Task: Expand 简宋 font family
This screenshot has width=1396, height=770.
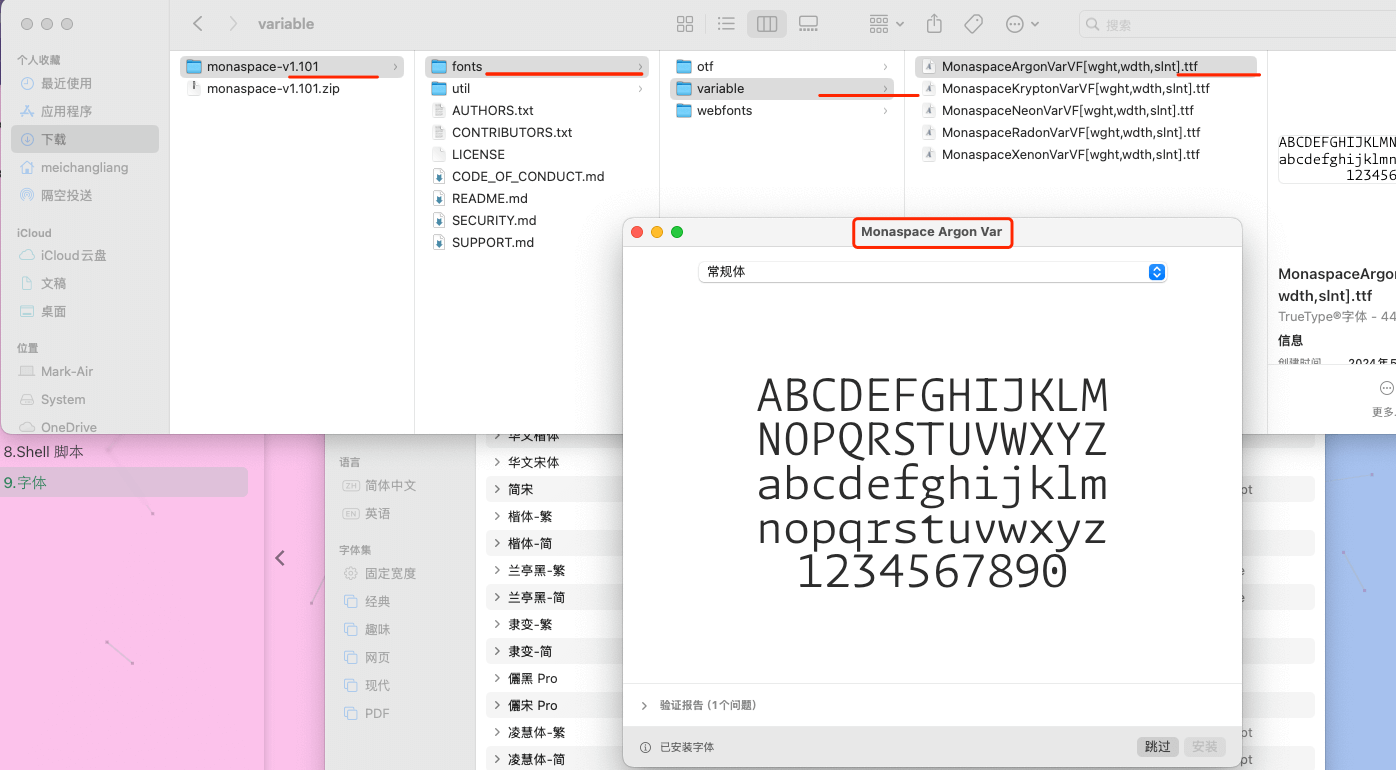Action: coord(497,489)
